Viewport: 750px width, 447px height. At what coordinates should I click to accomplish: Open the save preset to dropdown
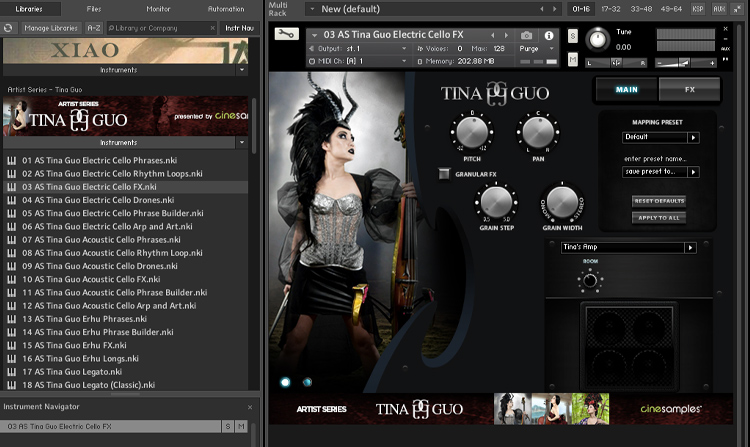click(693, 172)
